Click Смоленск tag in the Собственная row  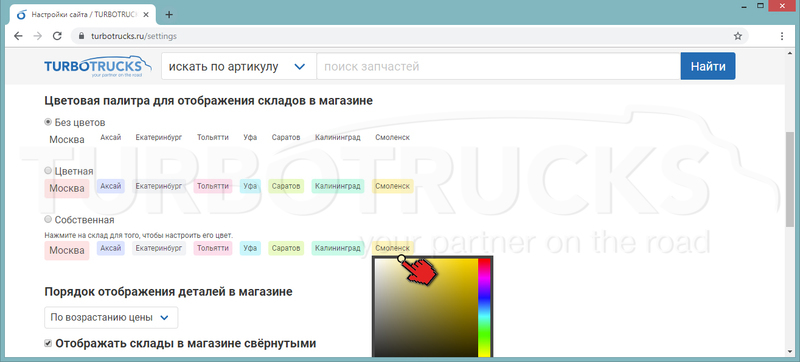pyautogui.click(x=392, y=248)
